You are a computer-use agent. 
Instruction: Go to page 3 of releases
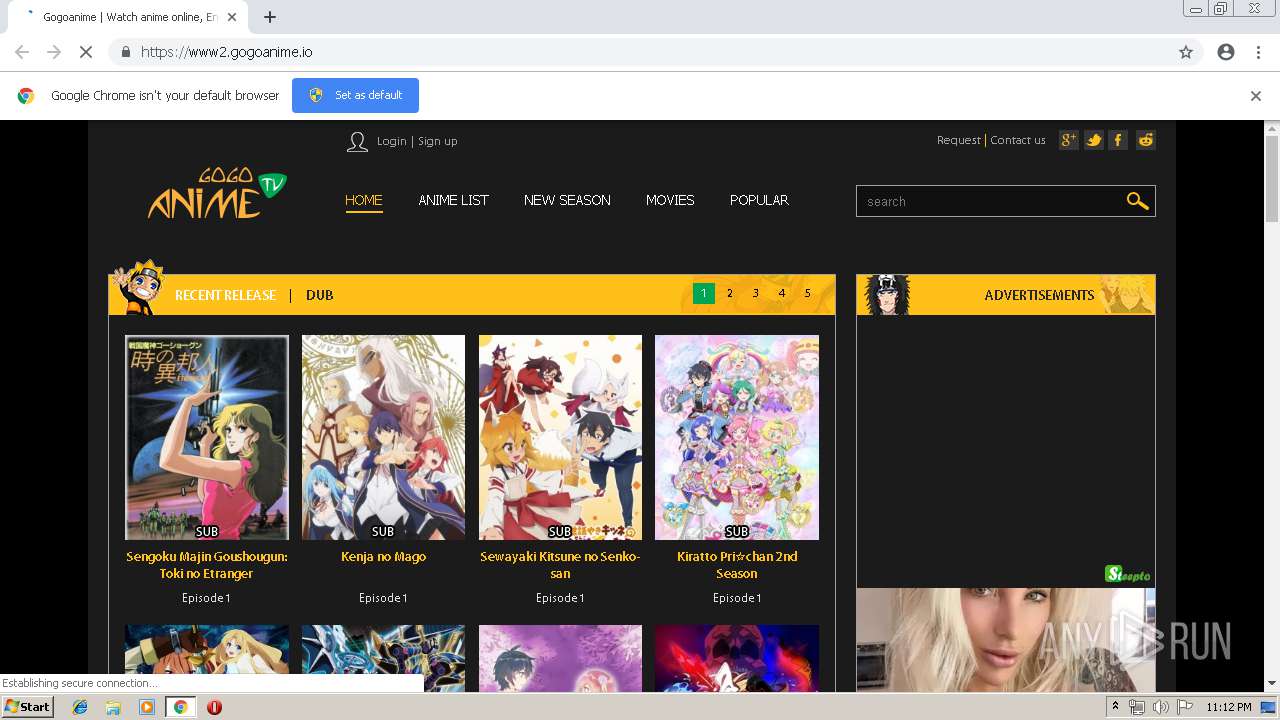click(x=756, y=293)
